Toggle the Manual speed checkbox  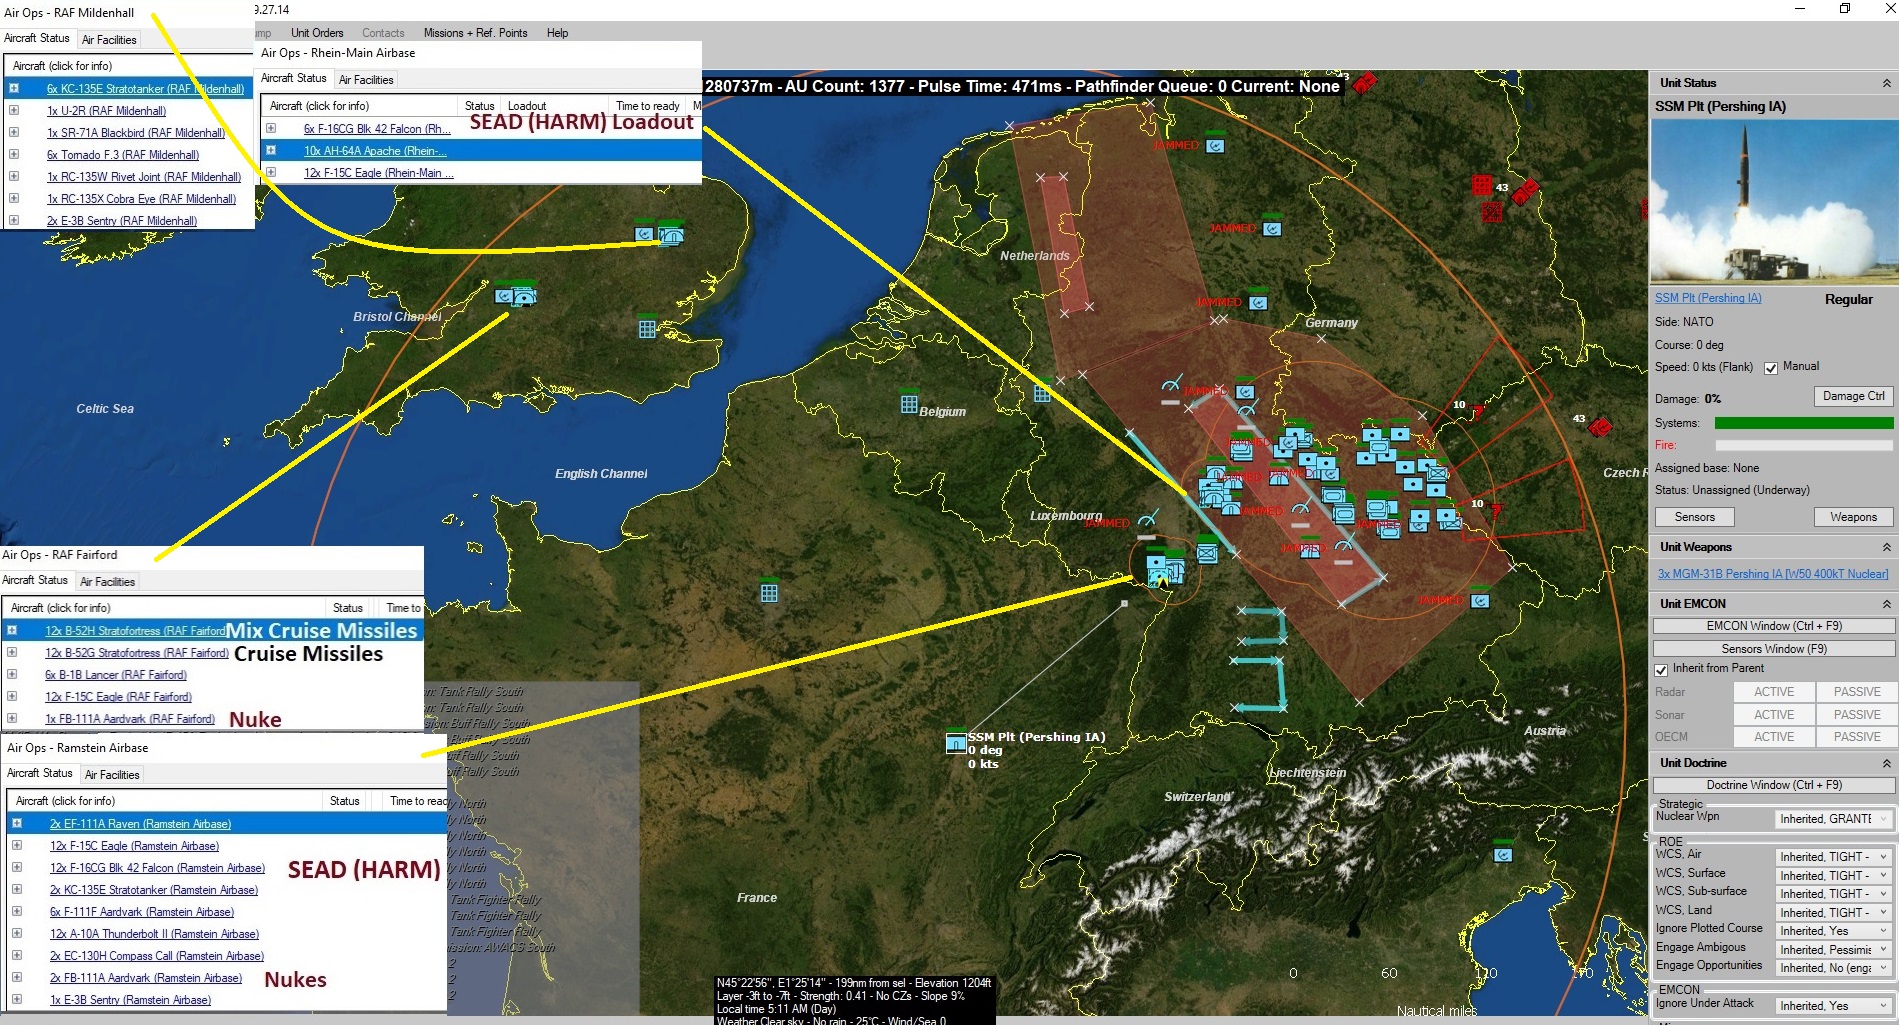click(1771, 368)
